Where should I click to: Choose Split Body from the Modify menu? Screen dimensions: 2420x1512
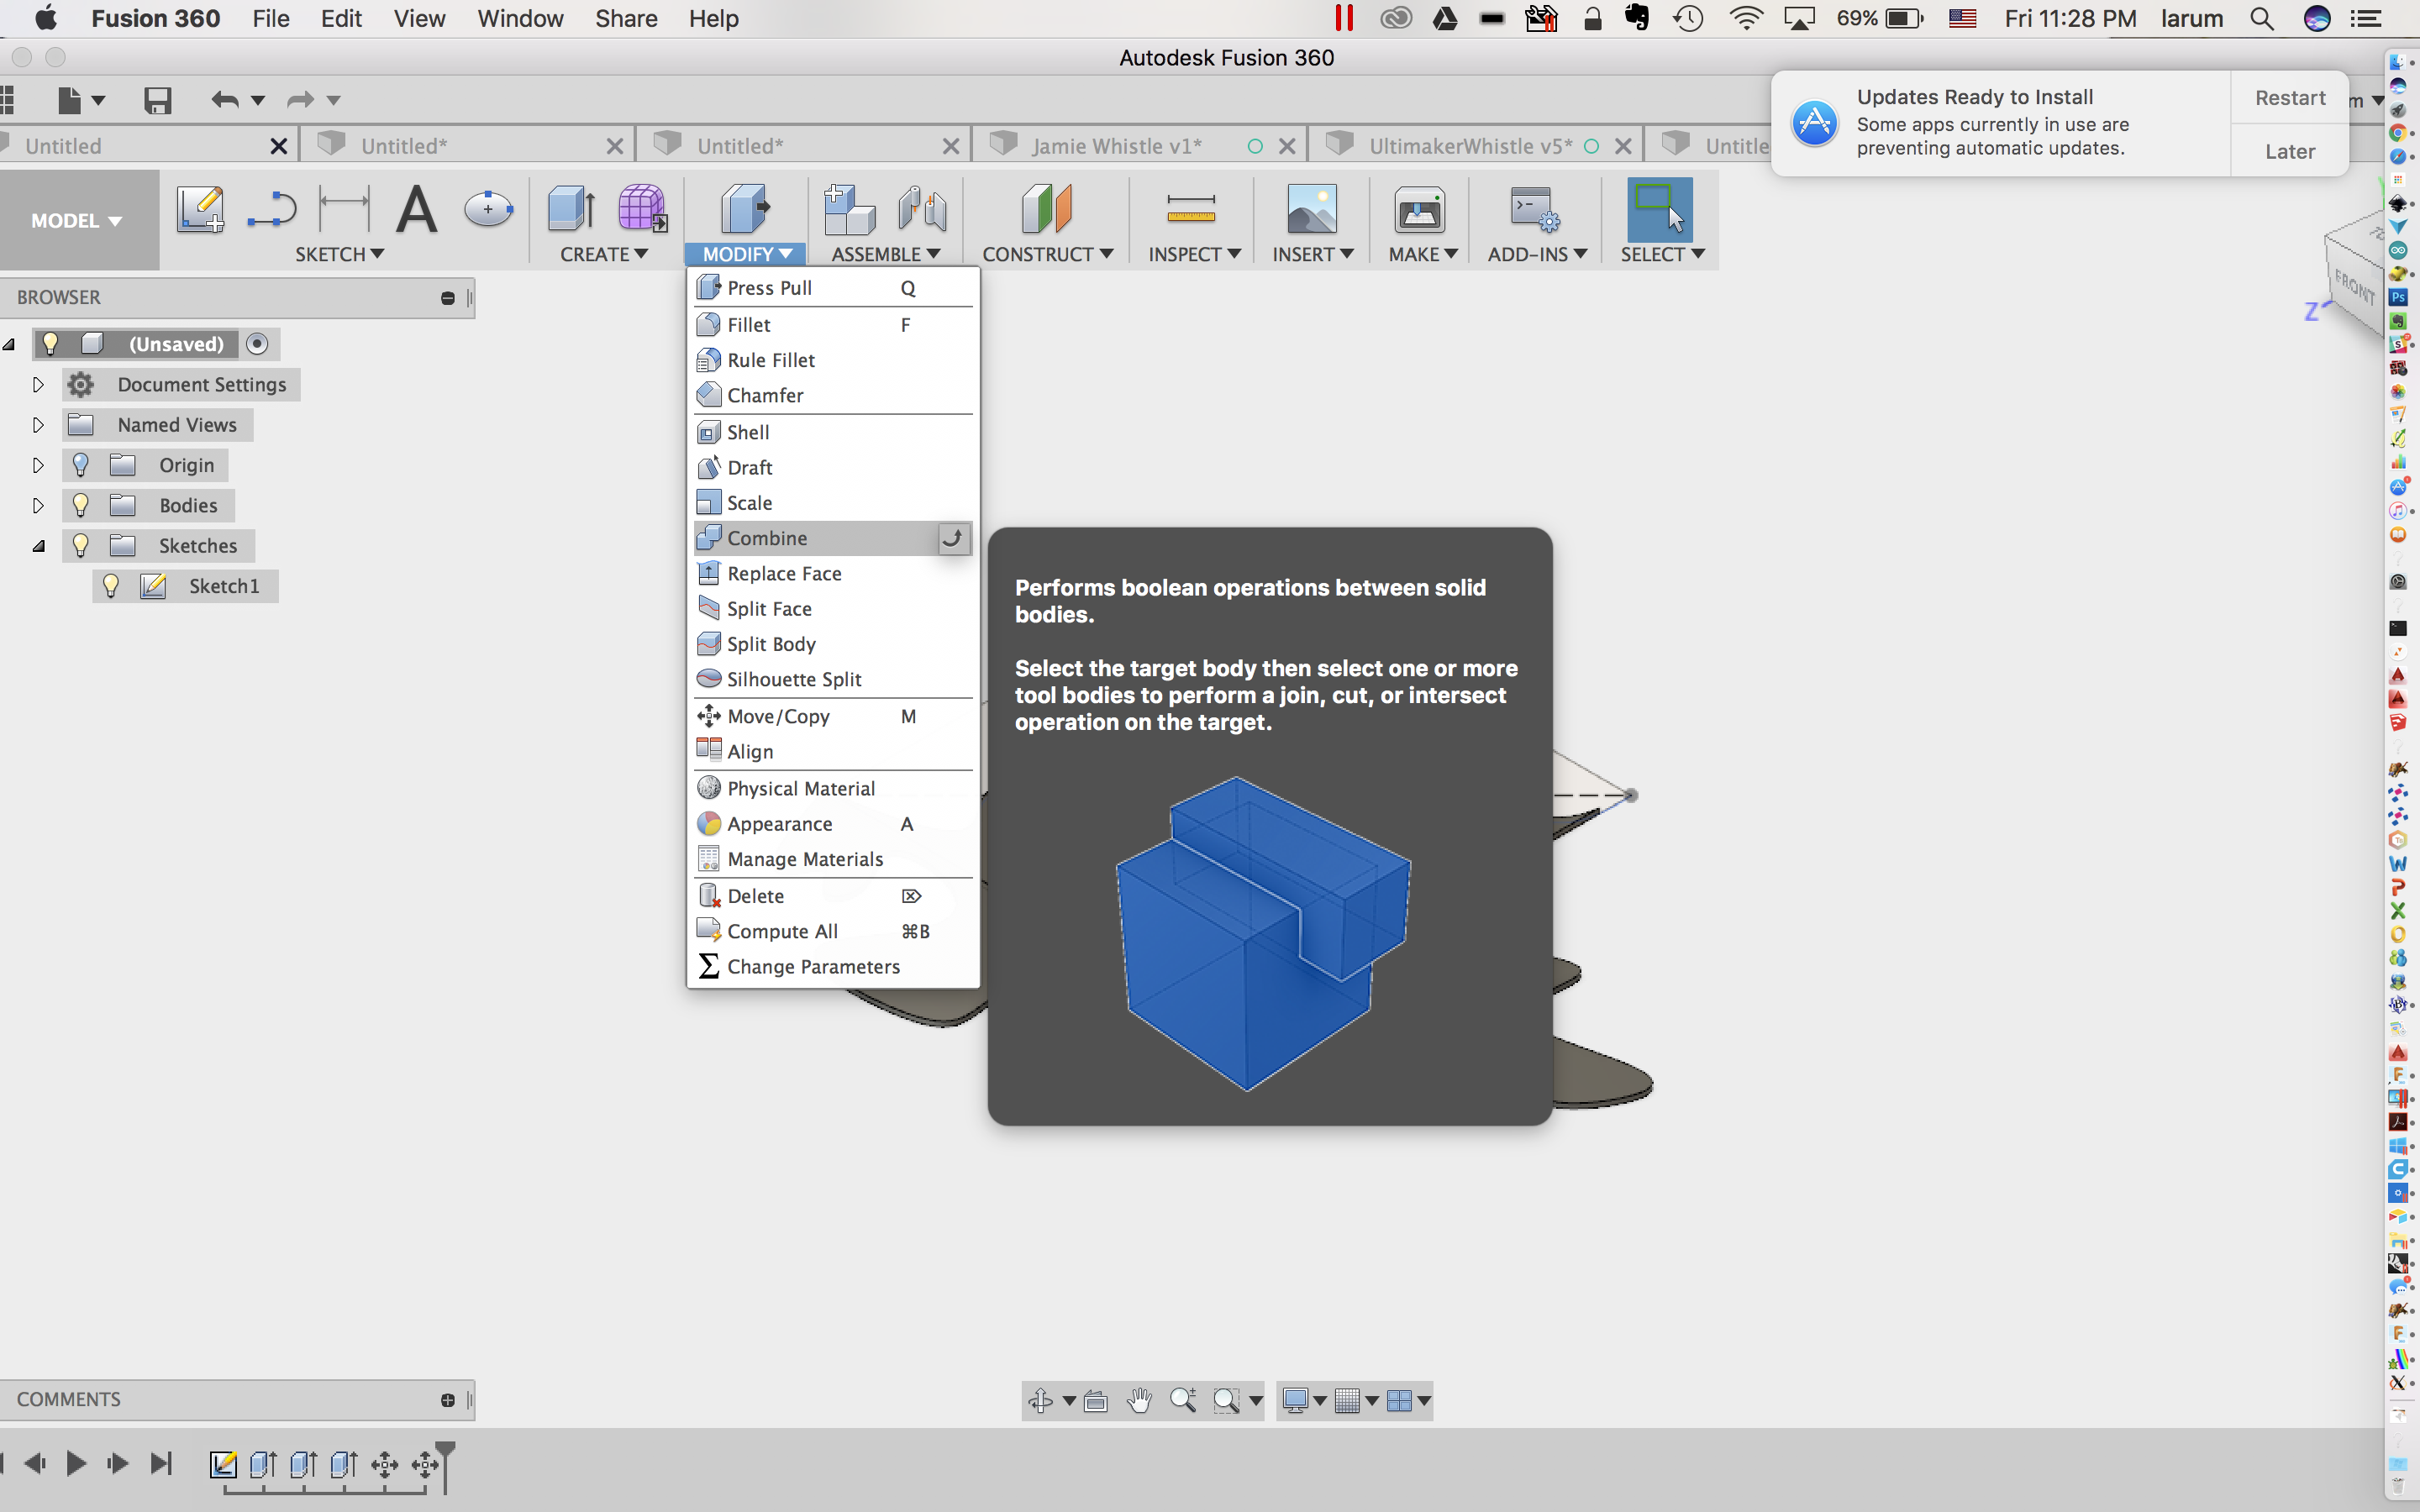coord(833,644)
